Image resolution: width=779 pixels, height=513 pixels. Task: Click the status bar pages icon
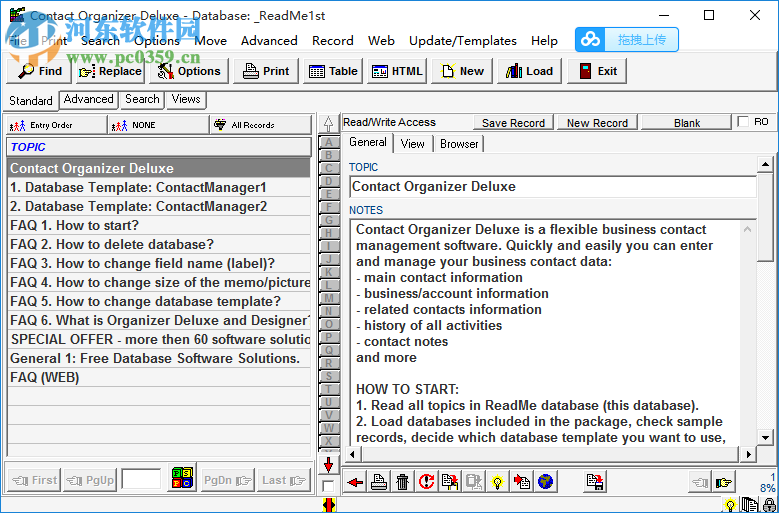point(749,505)
